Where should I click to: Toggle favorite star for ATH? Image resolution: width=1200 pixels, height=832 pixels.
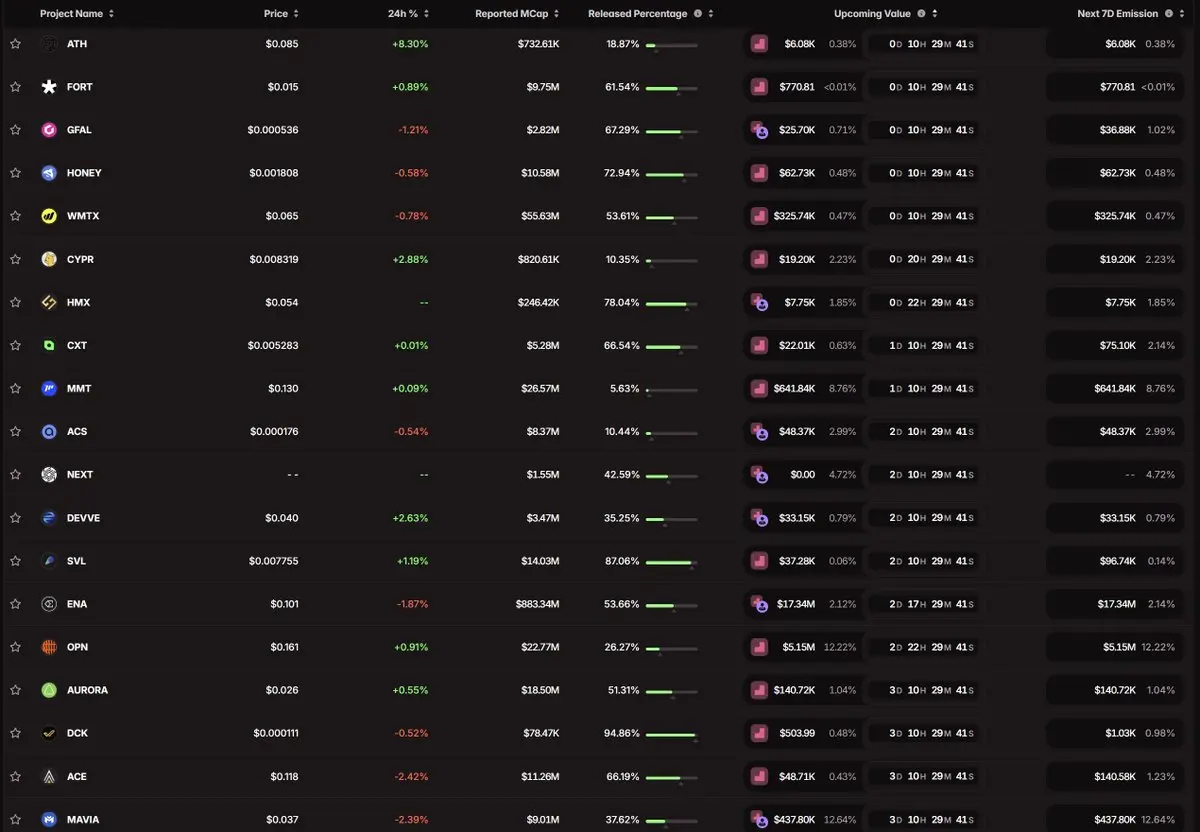15,44
